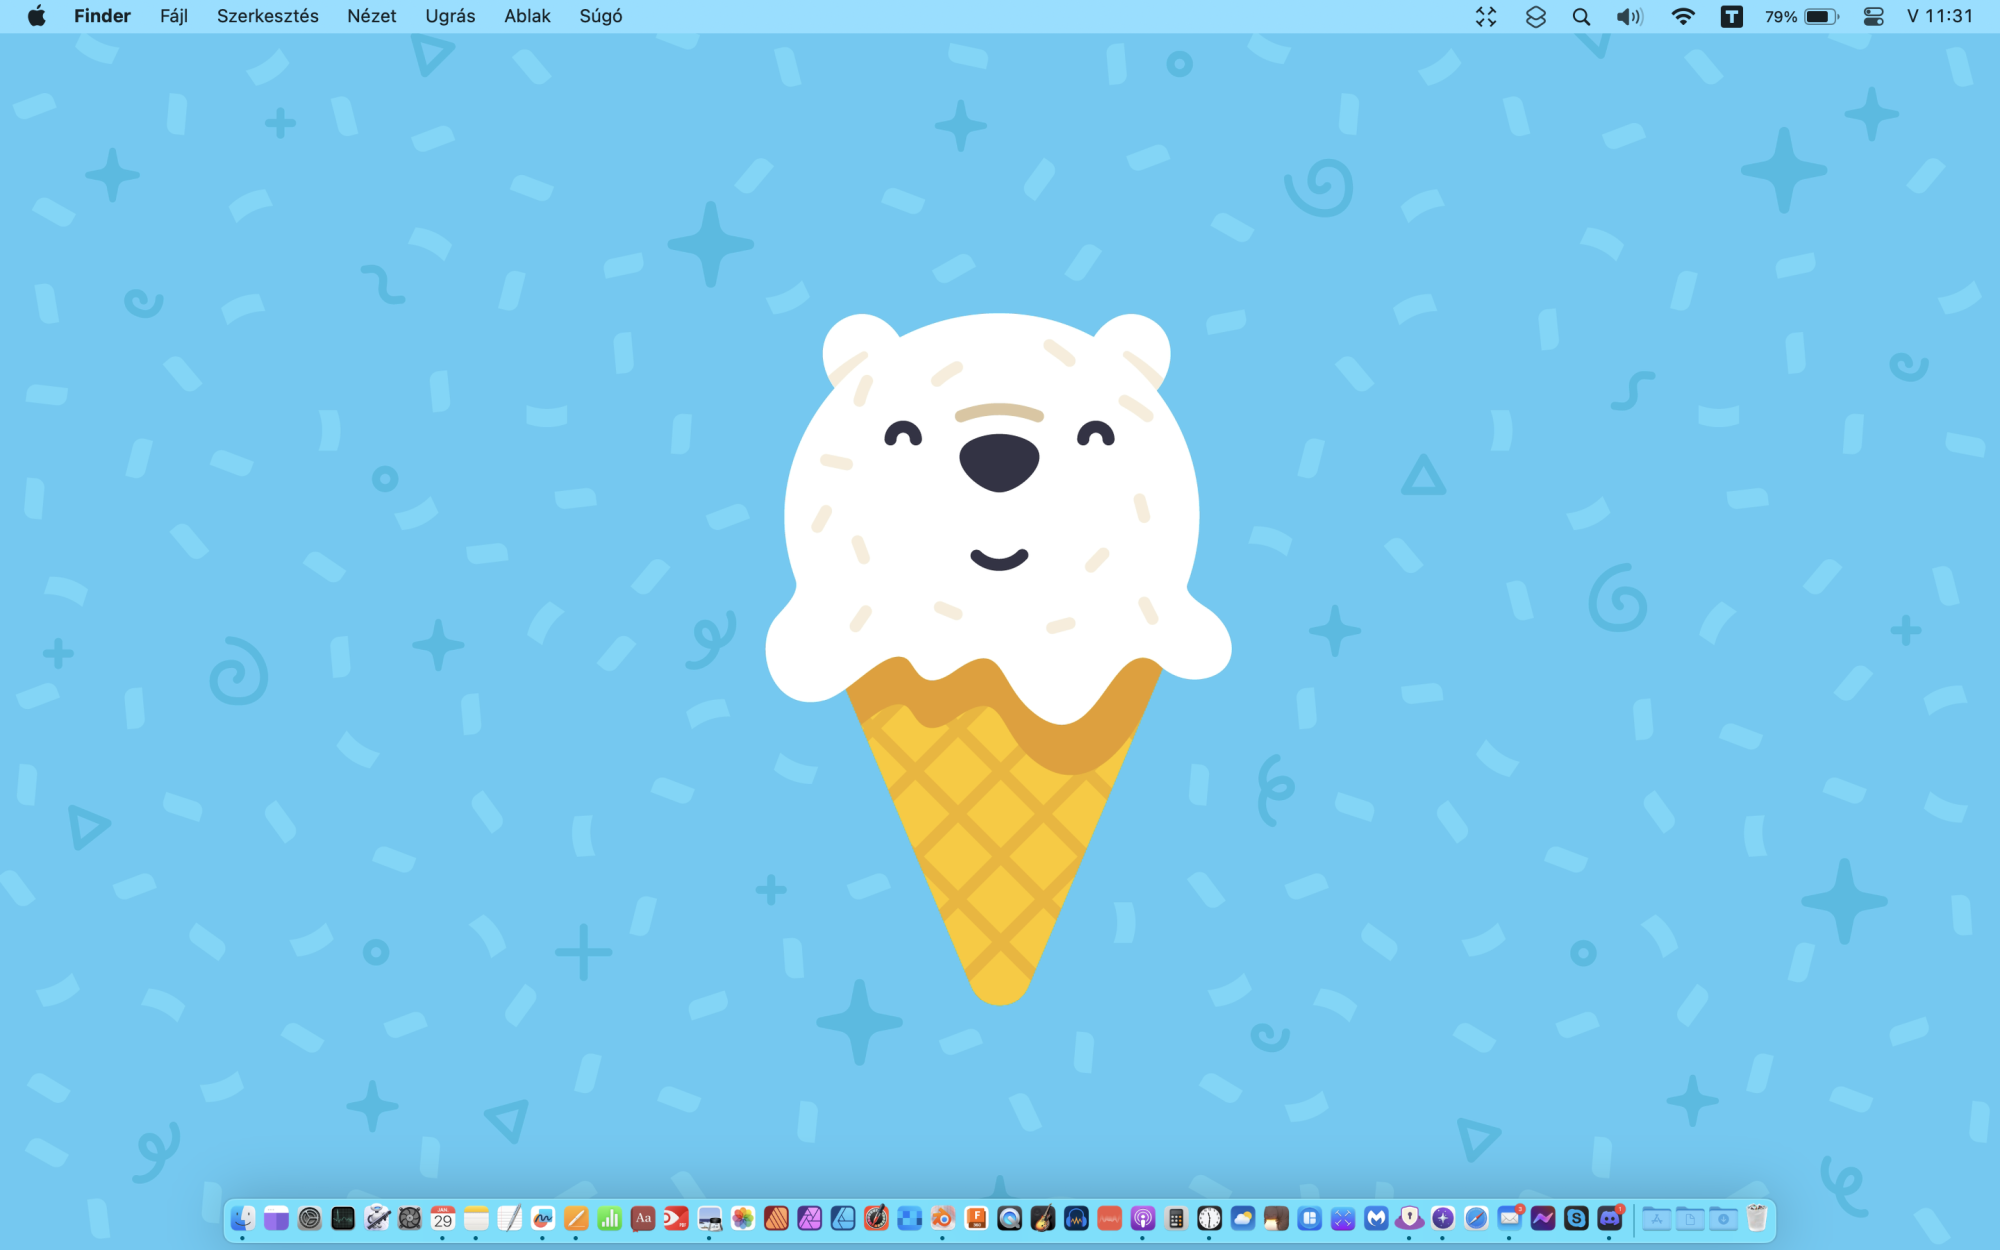Click the clock showing V 11:31

tap(1939, 16)
